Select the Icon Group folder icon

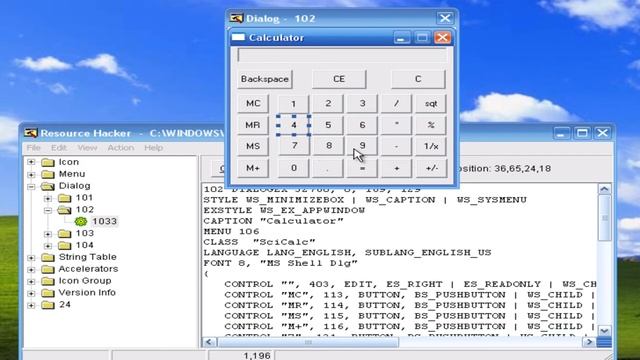point(48,281)
